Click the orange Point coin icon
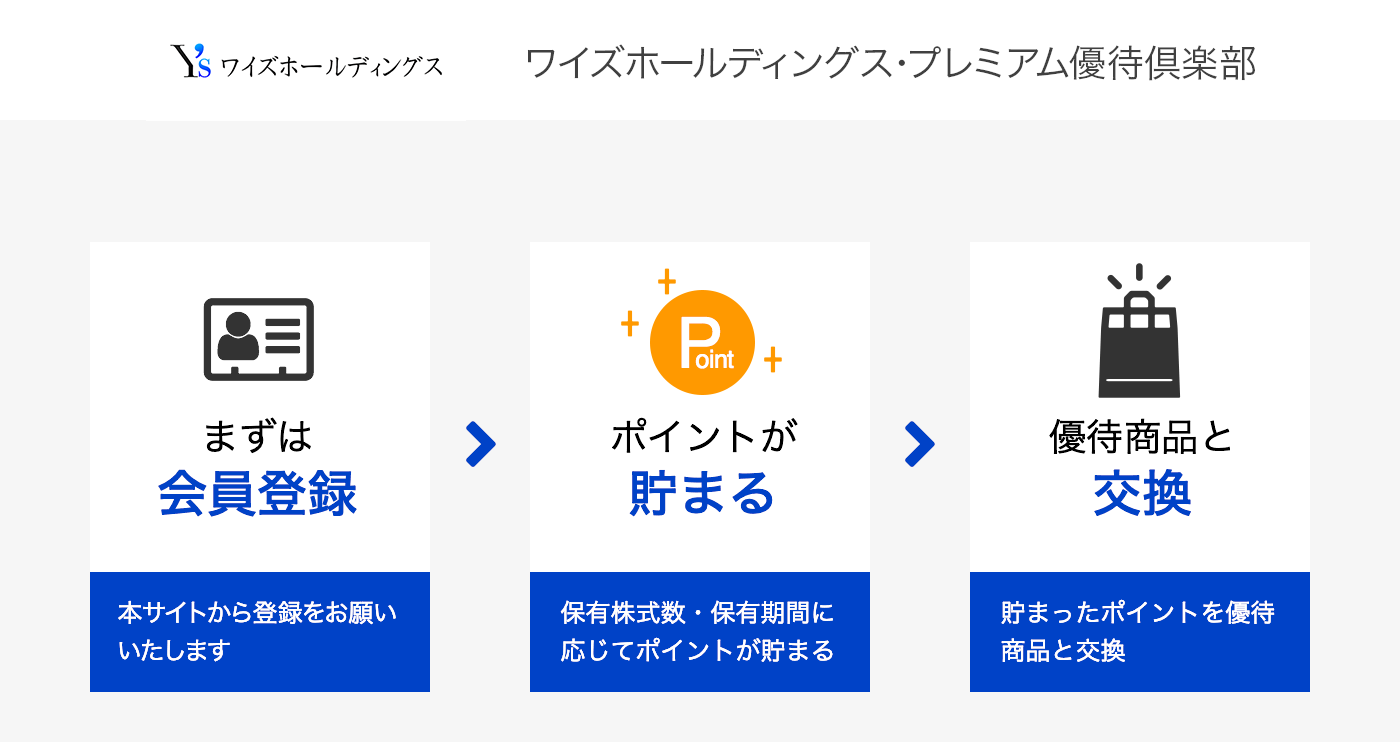Screen dimensions: 1400x742 point(701,343)
